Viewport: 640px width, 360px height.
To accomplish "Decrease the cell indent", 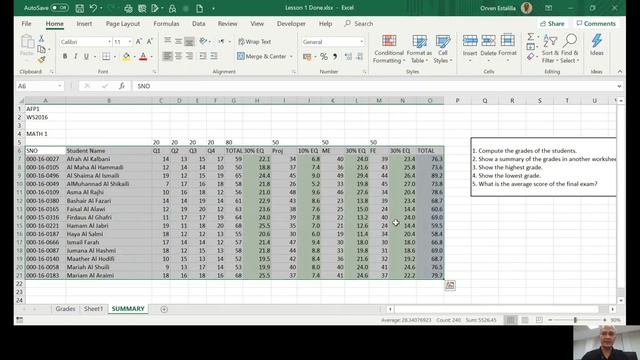I will click(203, 56).
